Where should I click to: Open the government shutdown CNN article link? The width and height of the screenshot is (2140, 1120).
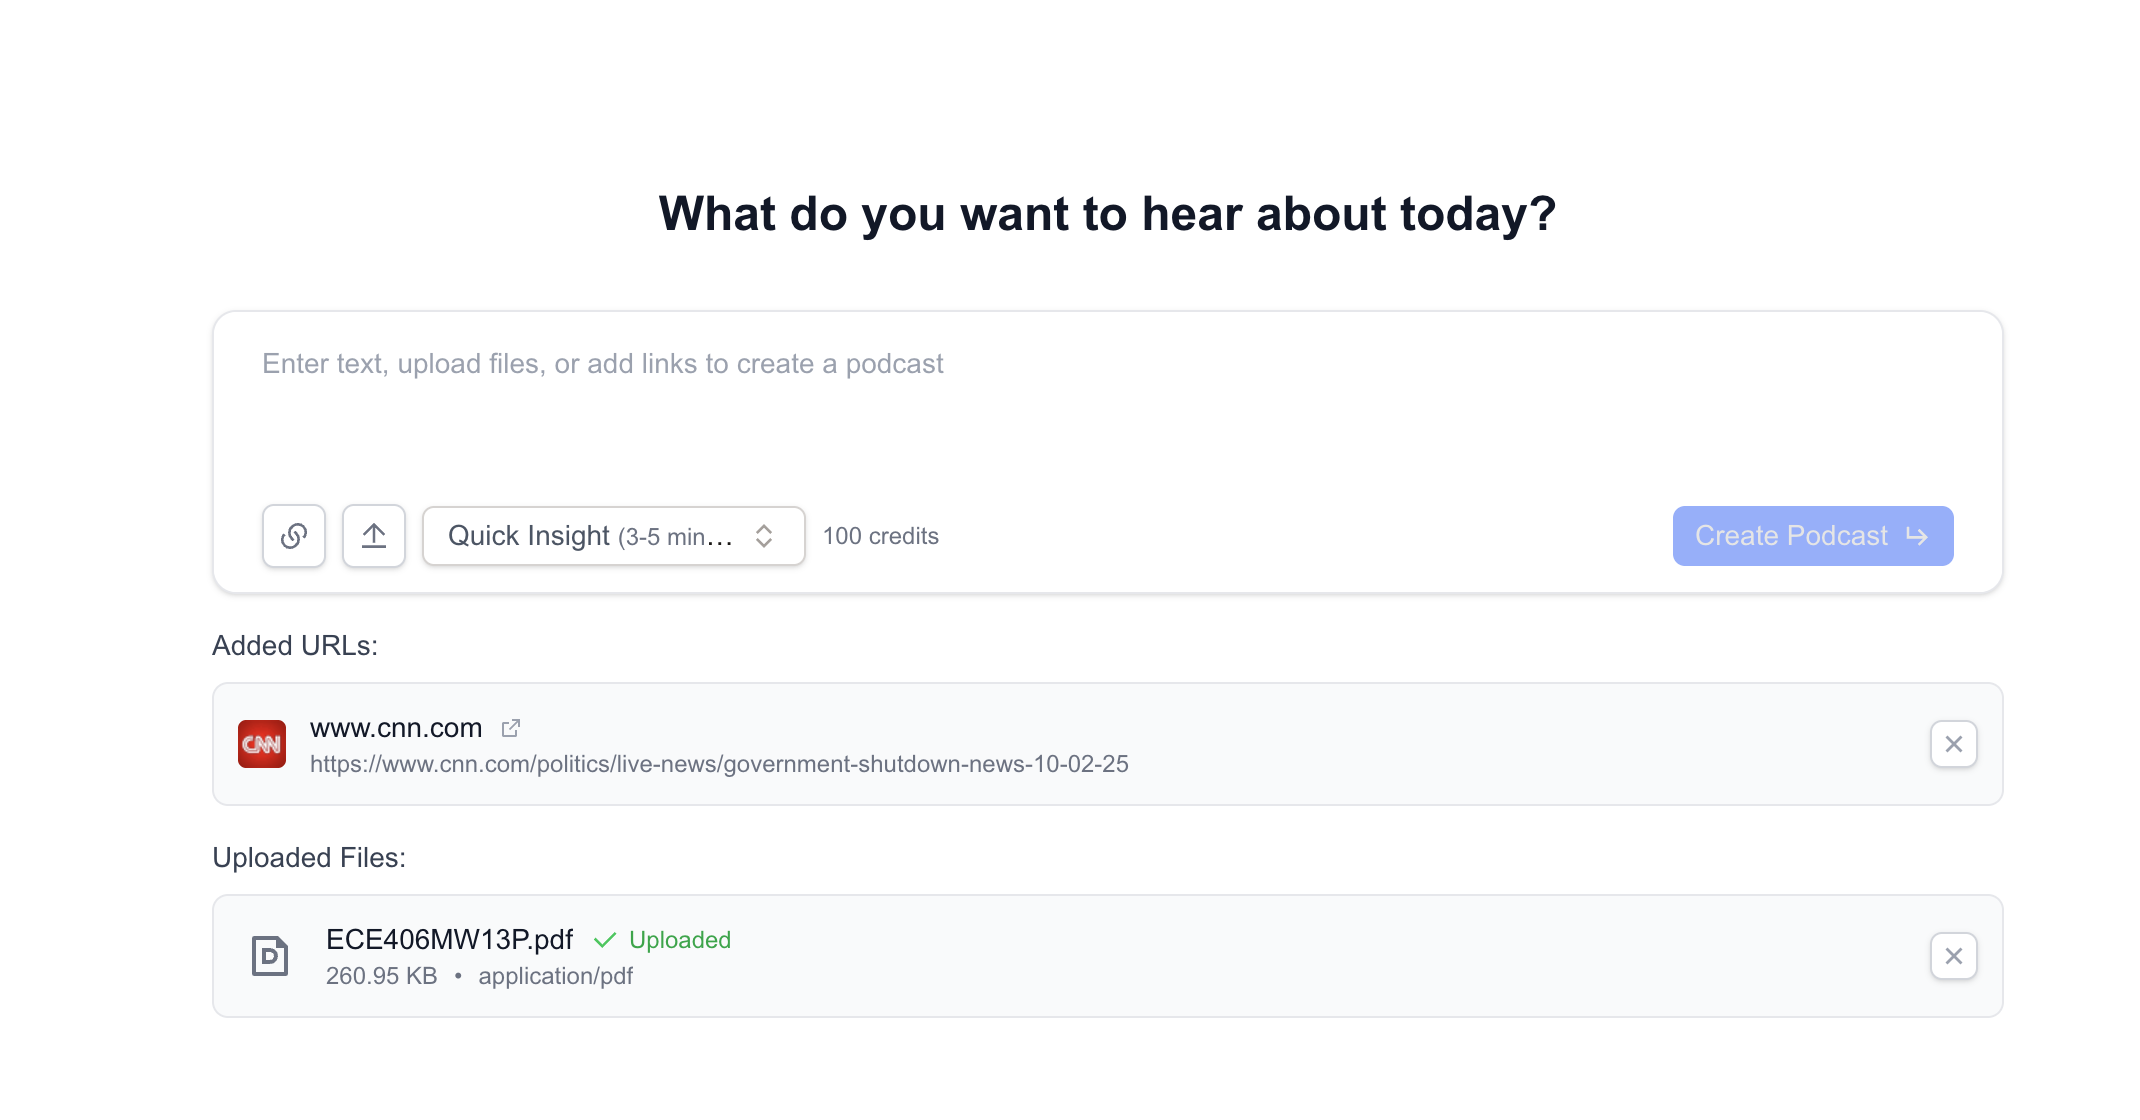pos(719,764)
